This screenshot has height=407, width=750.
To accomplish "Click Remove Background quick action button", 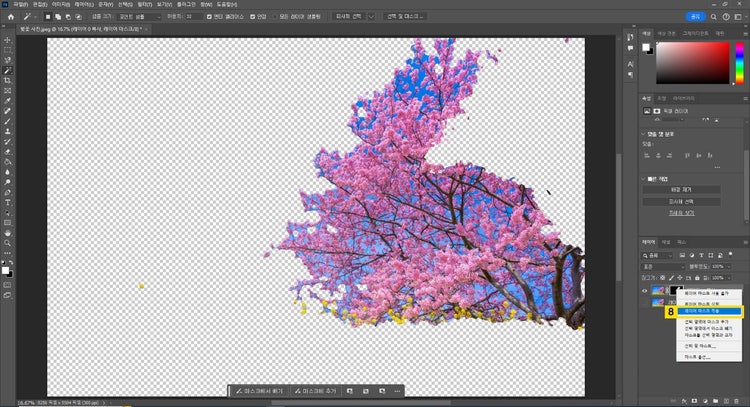I will 681,190.
